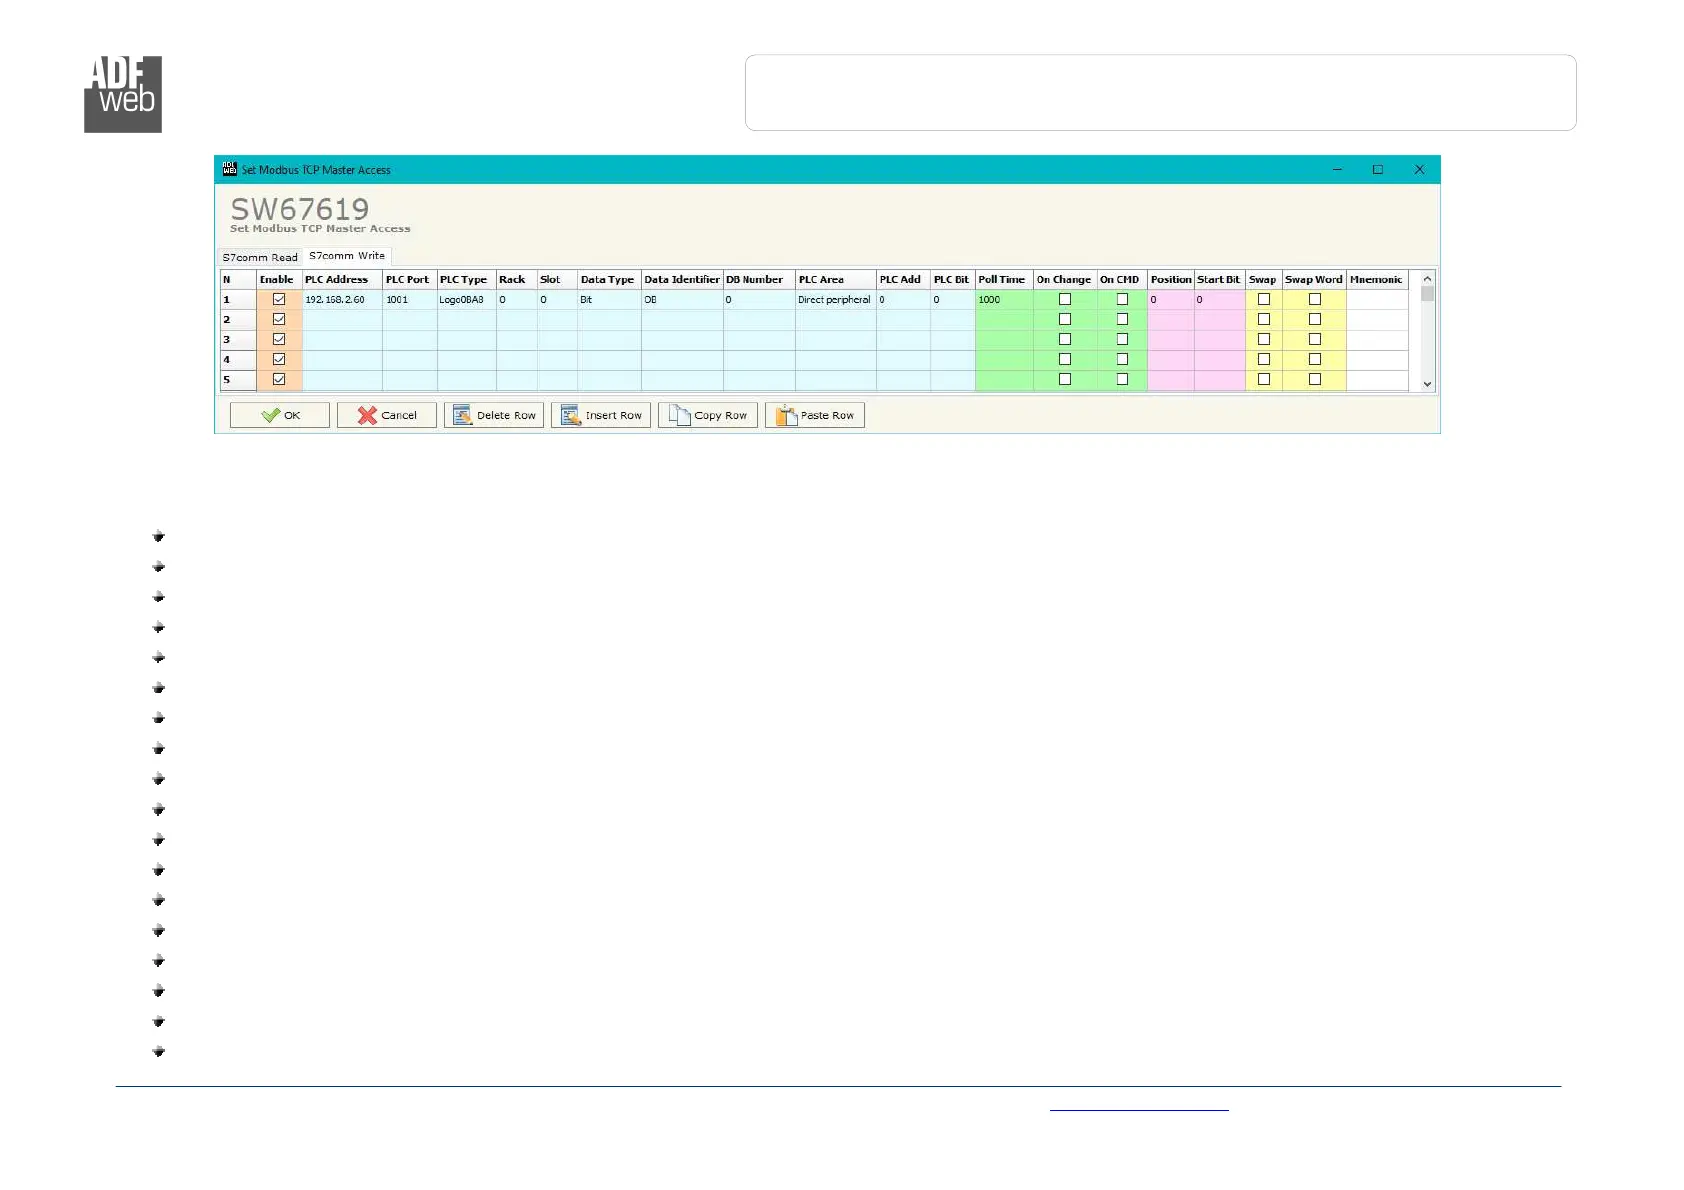Click Position cell in row 1
The height and width of the screenshot is (1190, 1684).
click(x=1171, y=300)
